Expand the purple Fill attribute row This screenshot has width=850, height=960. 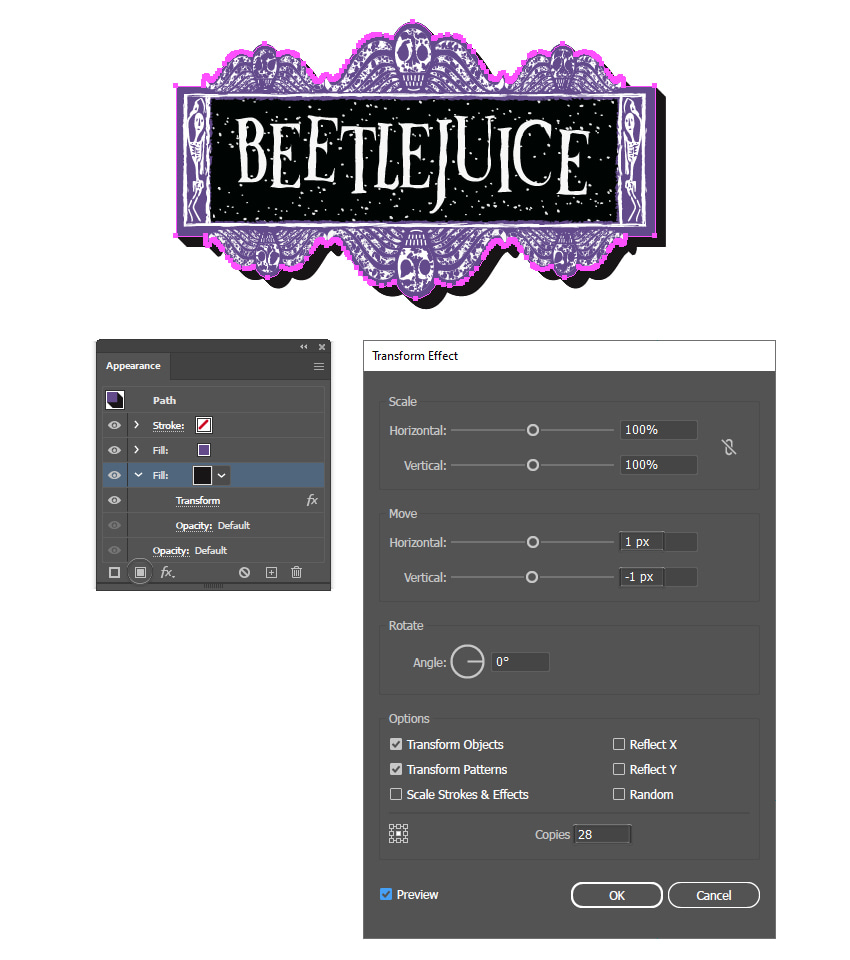pyautogui.click(x=137, y=450)
